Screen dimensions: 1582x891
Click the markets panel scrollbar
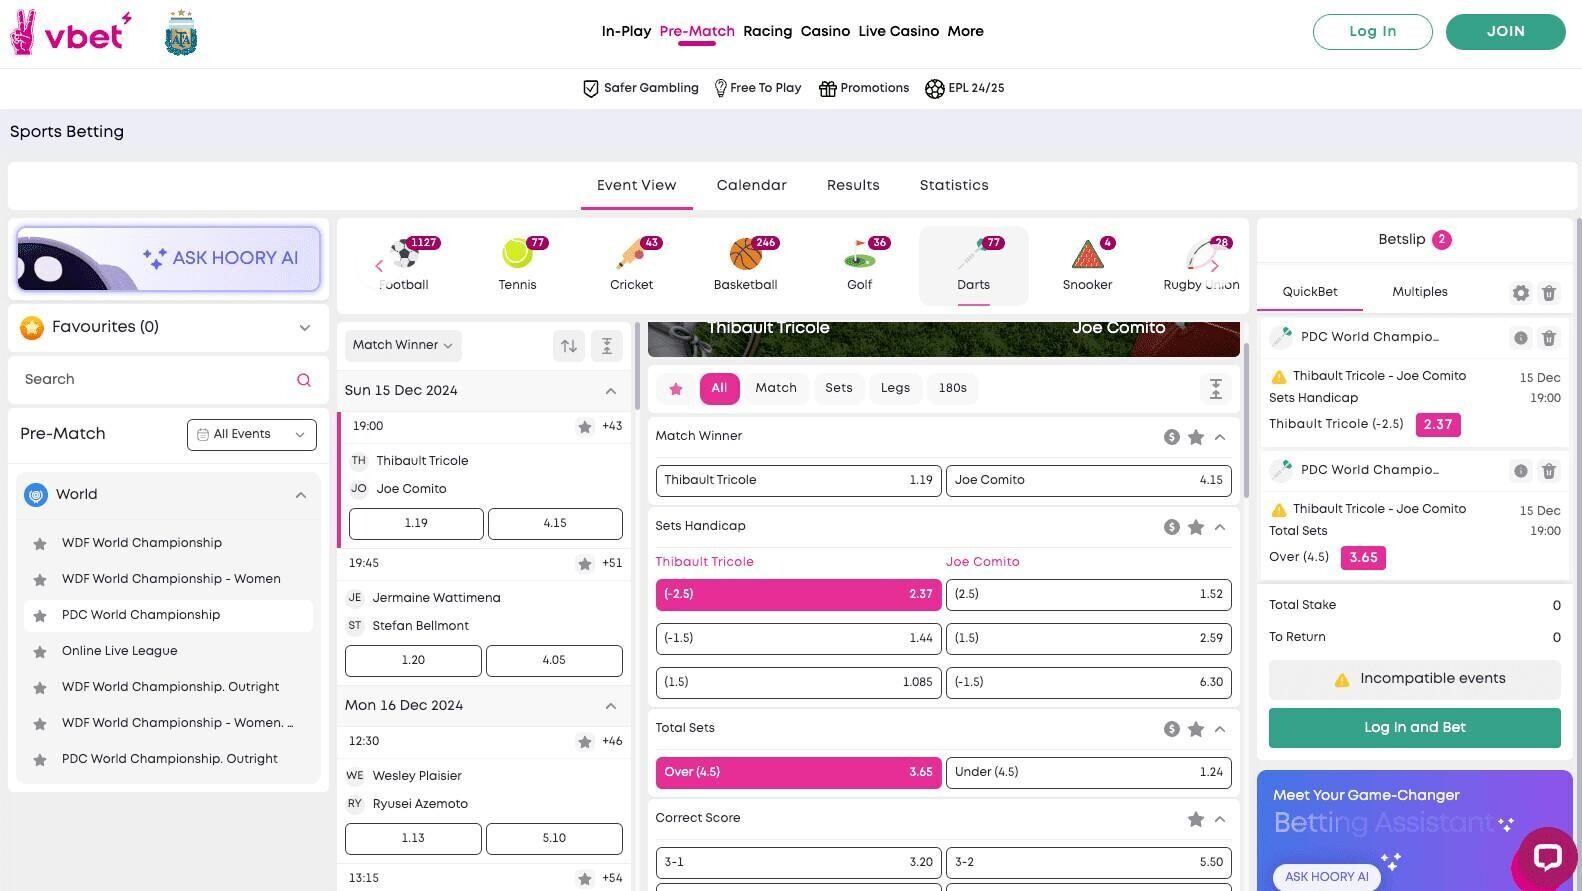point(1245,420)
